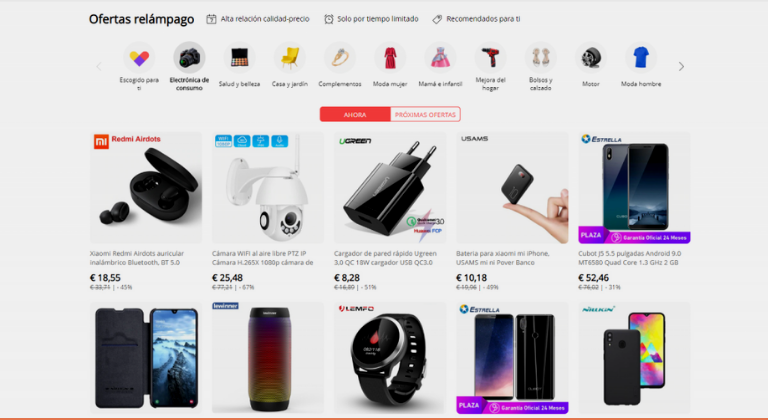768x420 pixels.
Task: Open Casa y jardín chair category
Action: point(290,58)
